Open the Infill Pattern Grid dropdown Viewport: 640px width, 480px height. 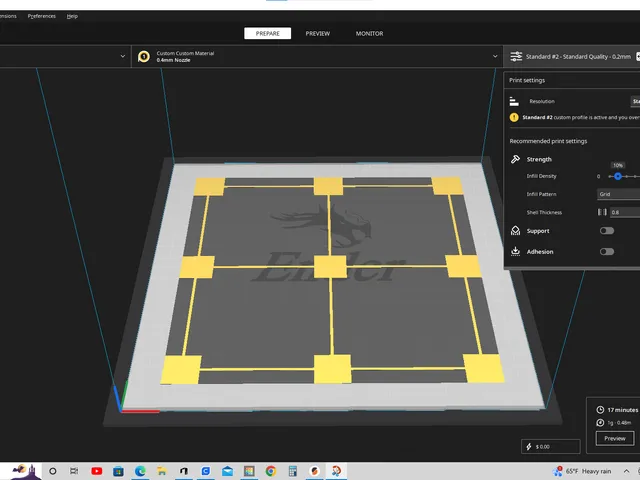pos(618,194)
